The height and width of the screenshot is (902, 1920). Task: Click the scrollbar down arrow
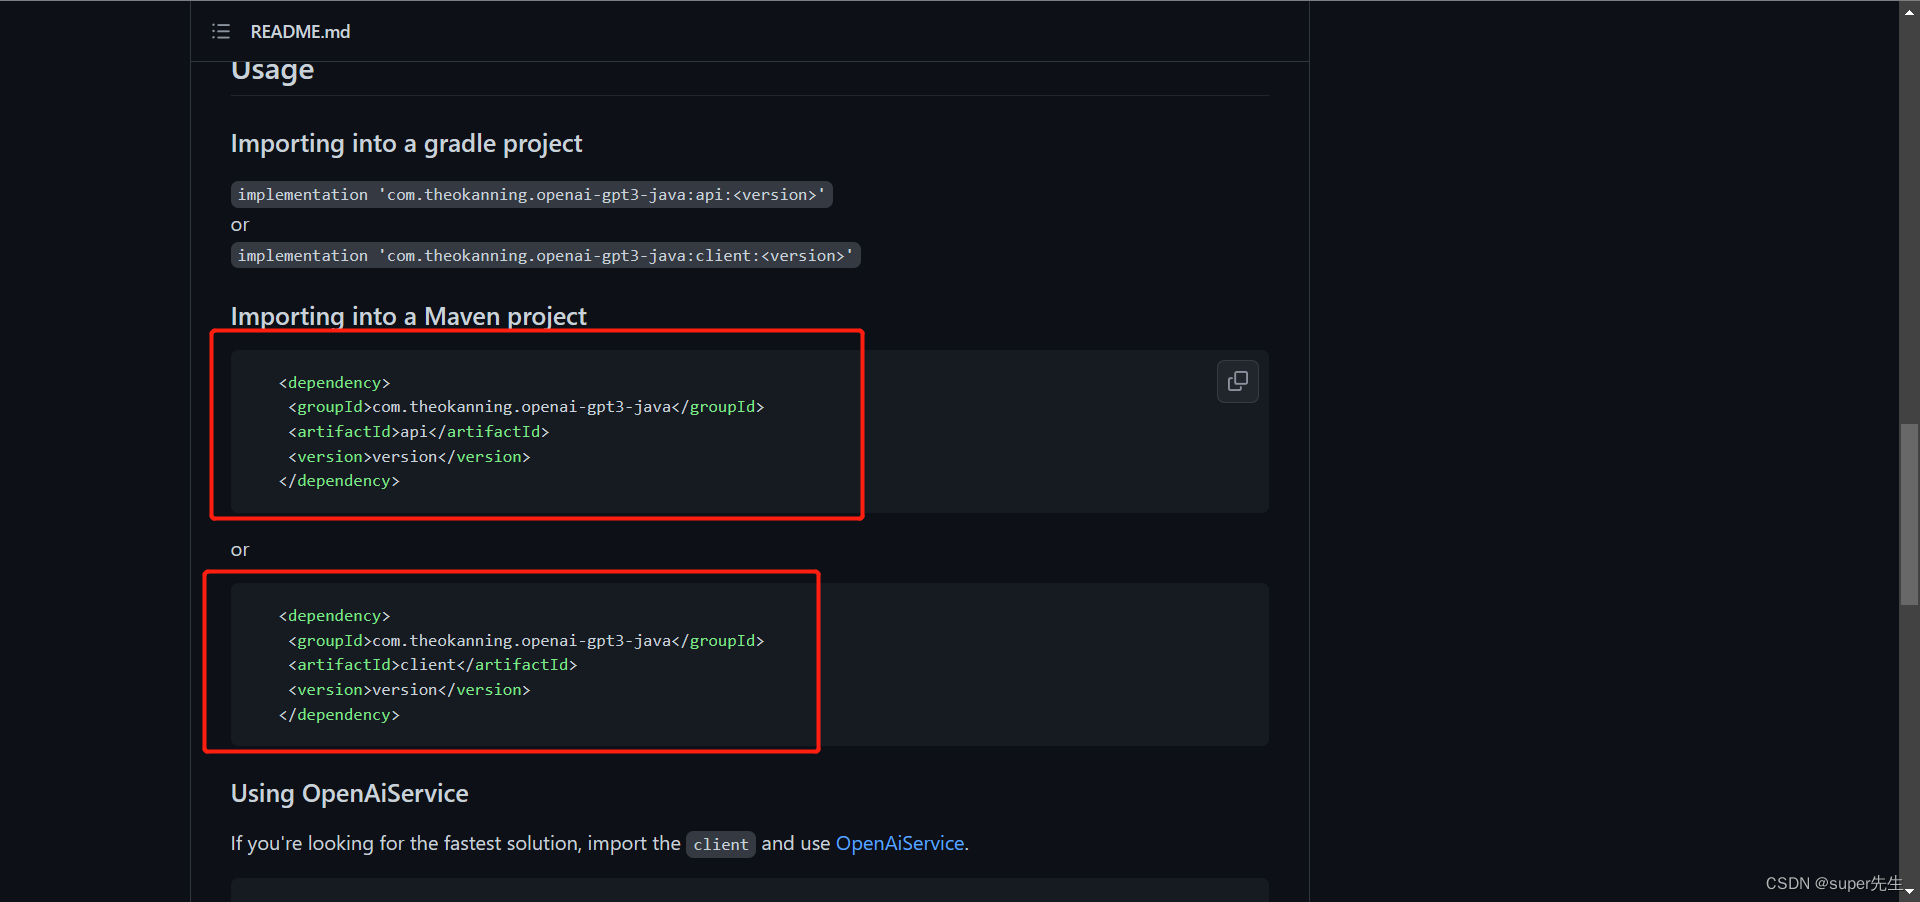pos(1909,891)
